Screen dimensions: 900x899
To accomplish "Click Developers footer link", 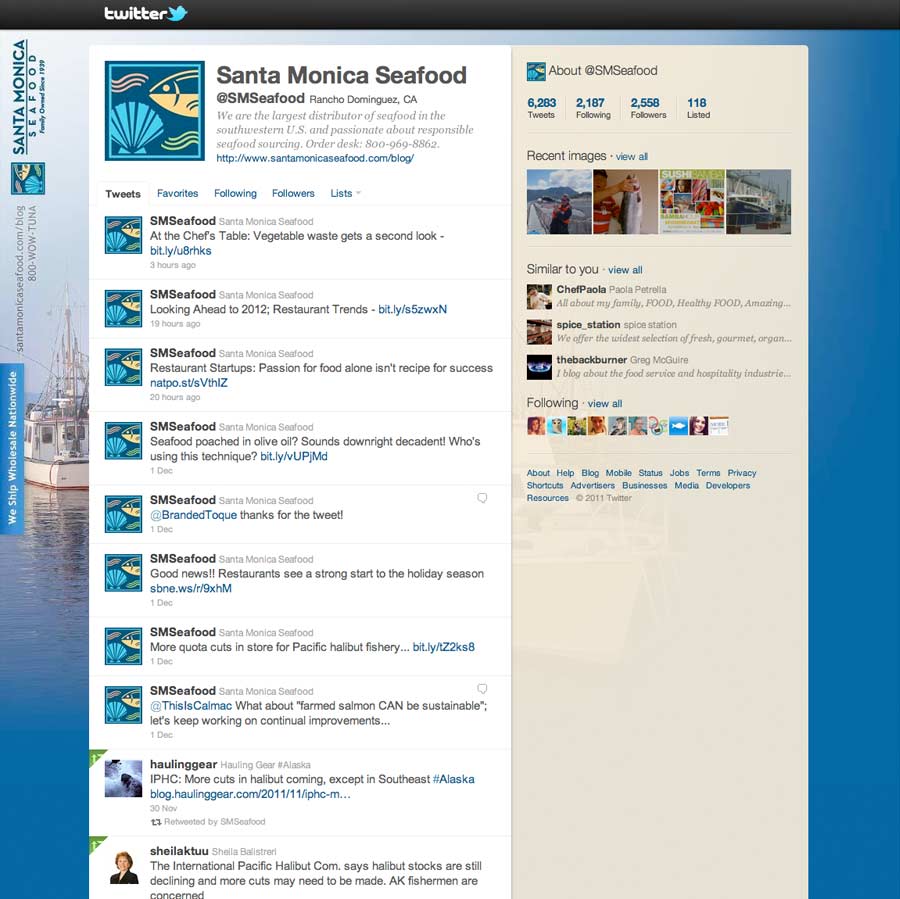I will pyautogui.click(x=728, y=486).
